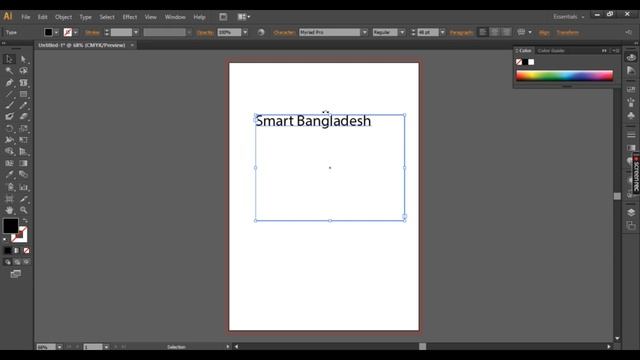
Task: Select the Pencil tool
Action: (x=23, y=105)
